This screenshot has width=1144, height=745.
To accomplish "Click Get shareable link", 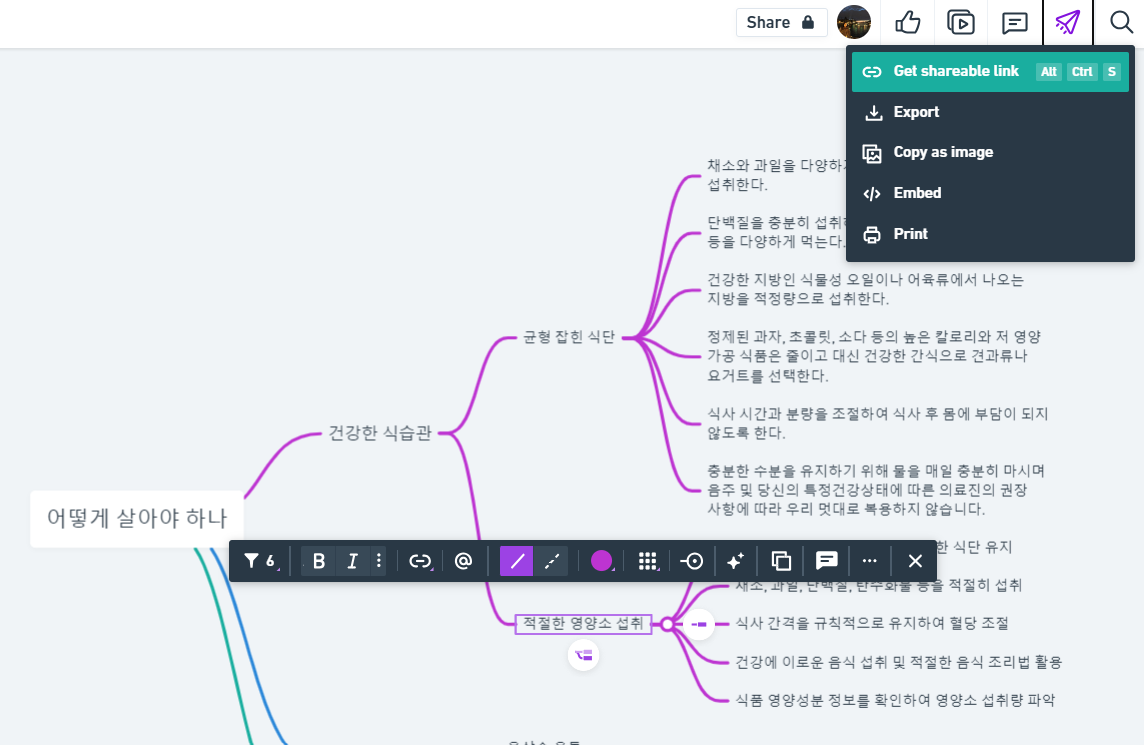I will point(956,71).
